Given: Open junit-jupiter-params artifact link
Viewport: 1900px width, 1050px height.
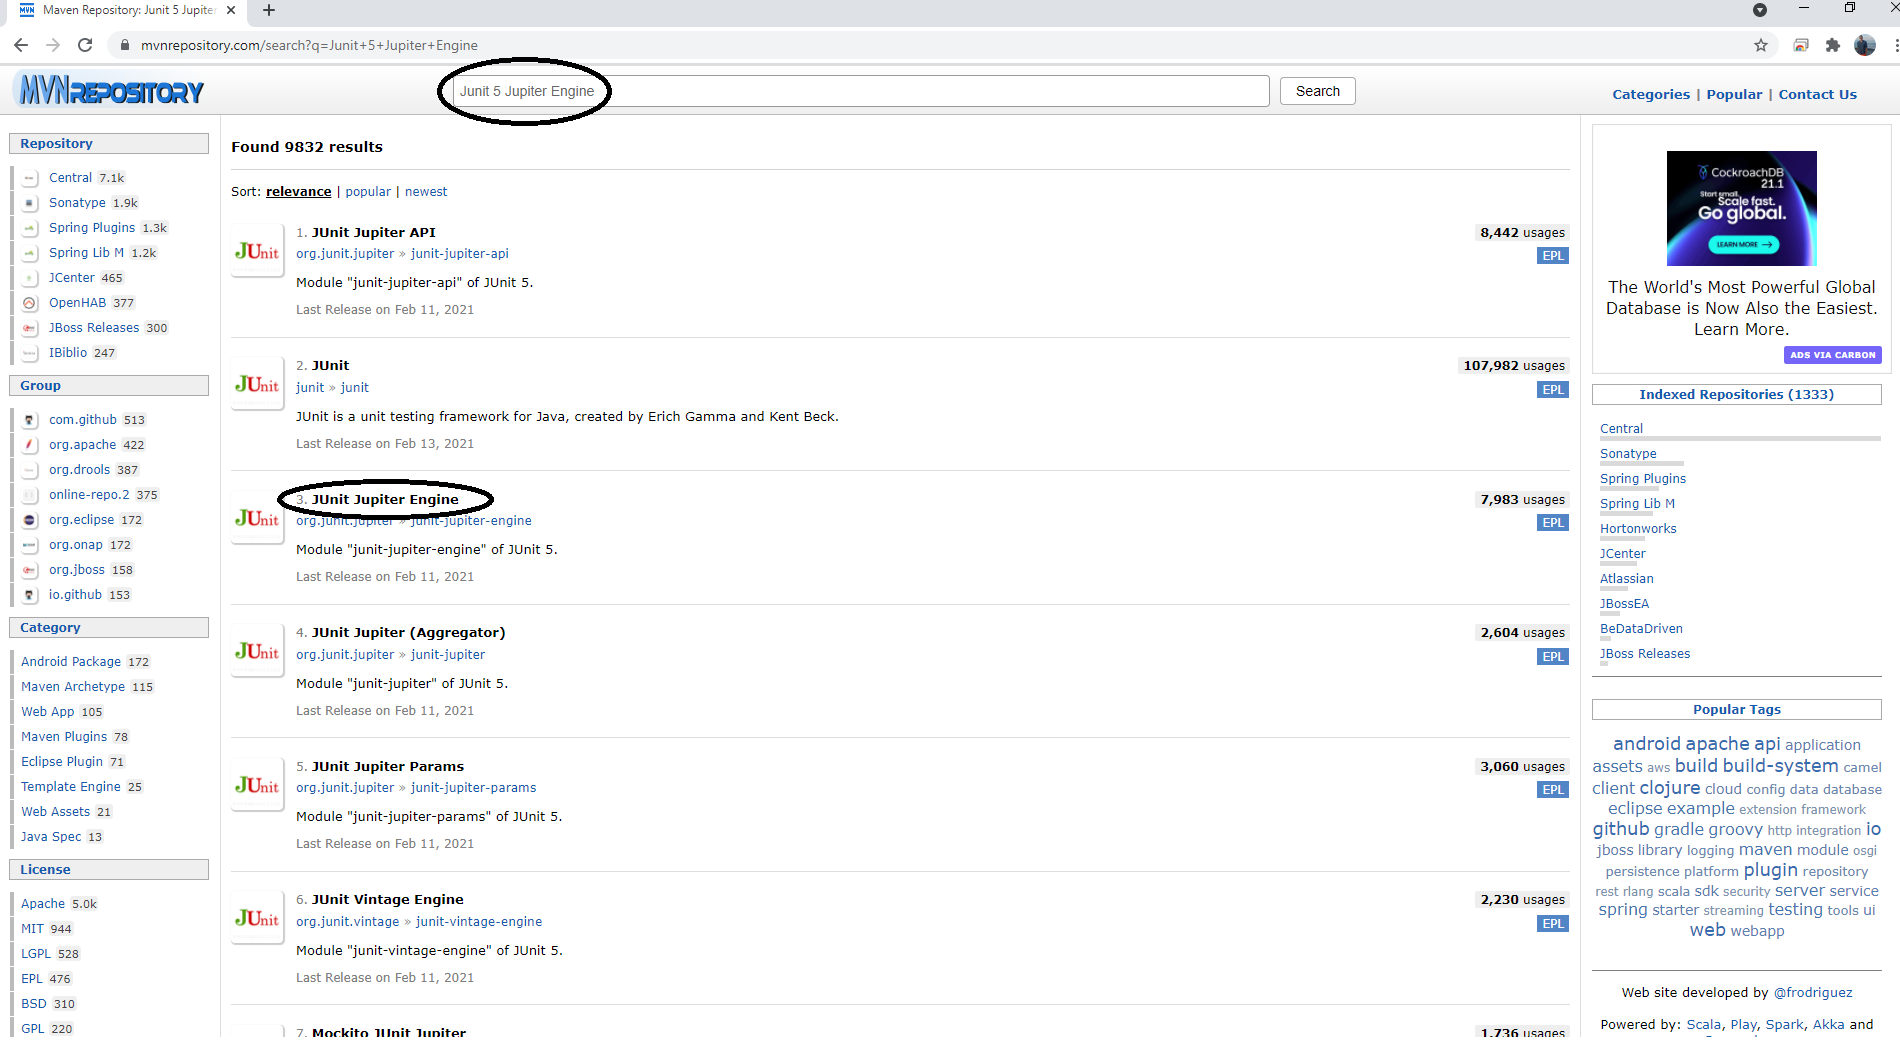Looking at the screenshot, I should [x=473, y=788].
